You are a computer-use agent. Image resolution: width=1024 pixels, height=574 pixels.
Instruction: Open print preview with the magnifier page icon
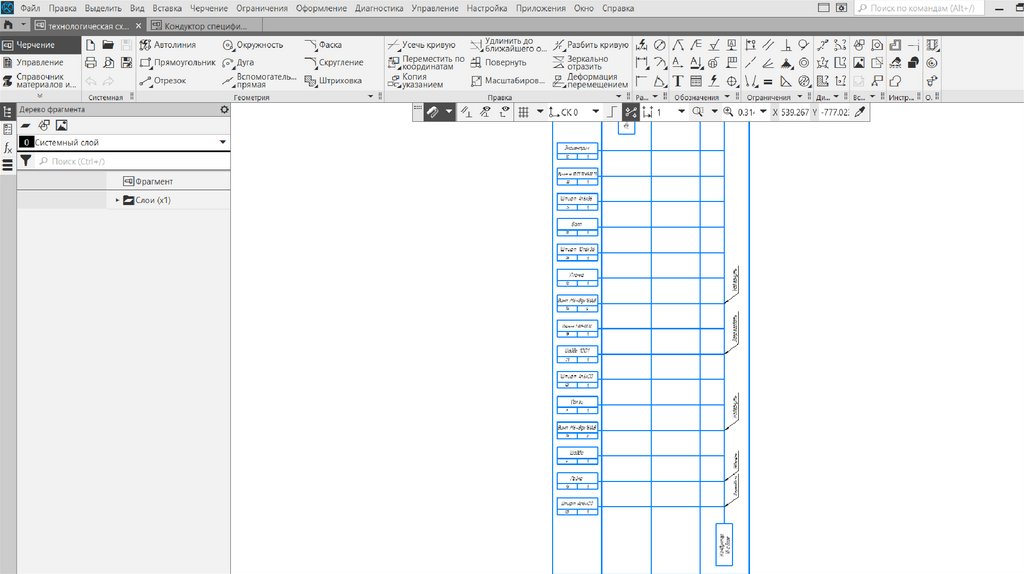(x=108, y=63)
